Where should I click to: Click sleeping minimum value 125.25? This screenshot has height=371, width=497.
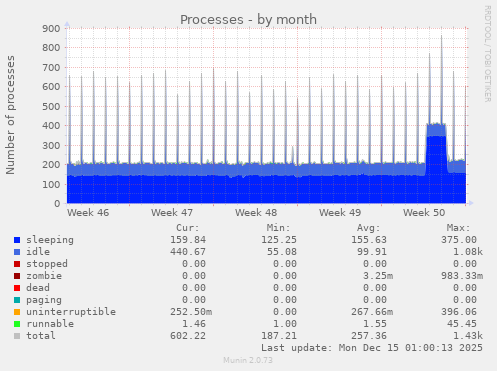[279, 240]
